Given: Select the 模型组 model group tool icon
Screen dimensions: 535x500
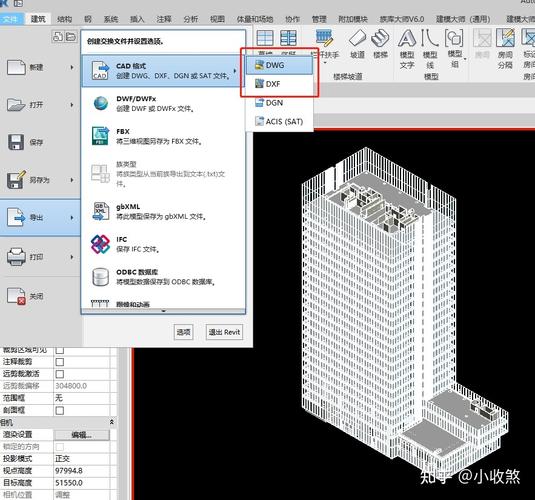Looking at the screenshot, I should point(454,38).
